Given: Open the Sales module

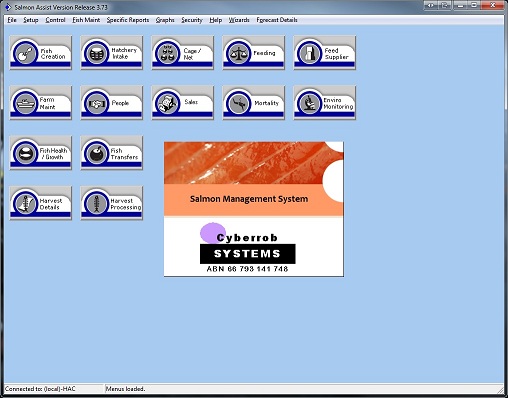Looking at the screenshot, I should [183, 103].
